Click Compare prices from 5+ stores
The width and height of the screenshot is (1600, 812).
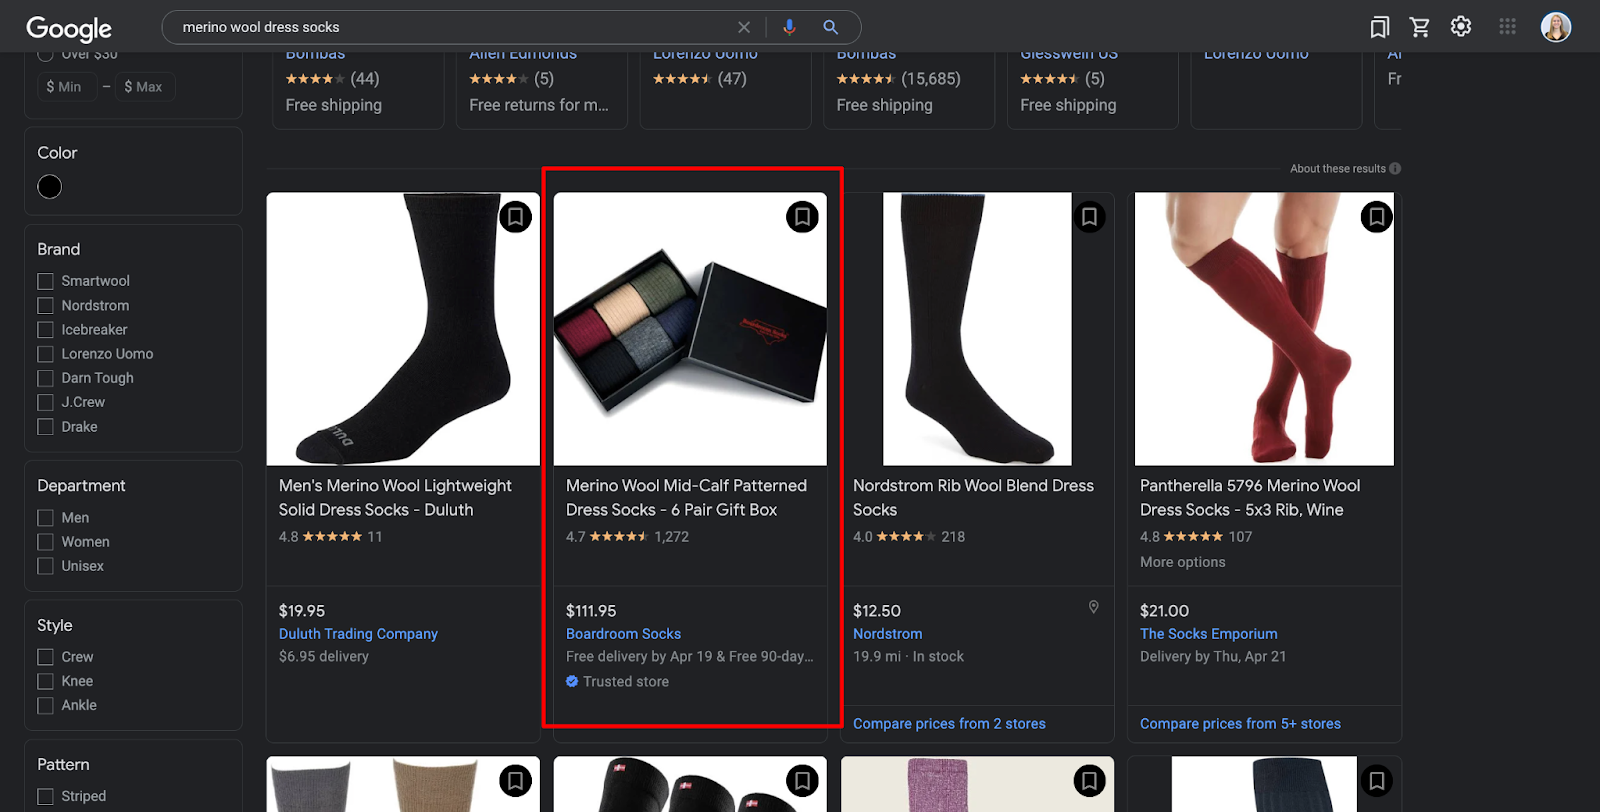coord(1240,724)
